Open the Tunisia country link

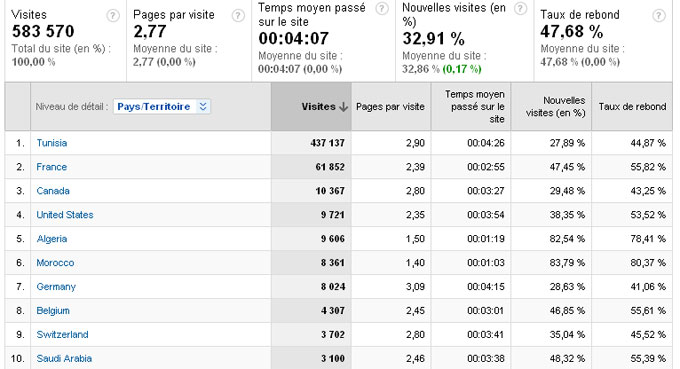52,143
